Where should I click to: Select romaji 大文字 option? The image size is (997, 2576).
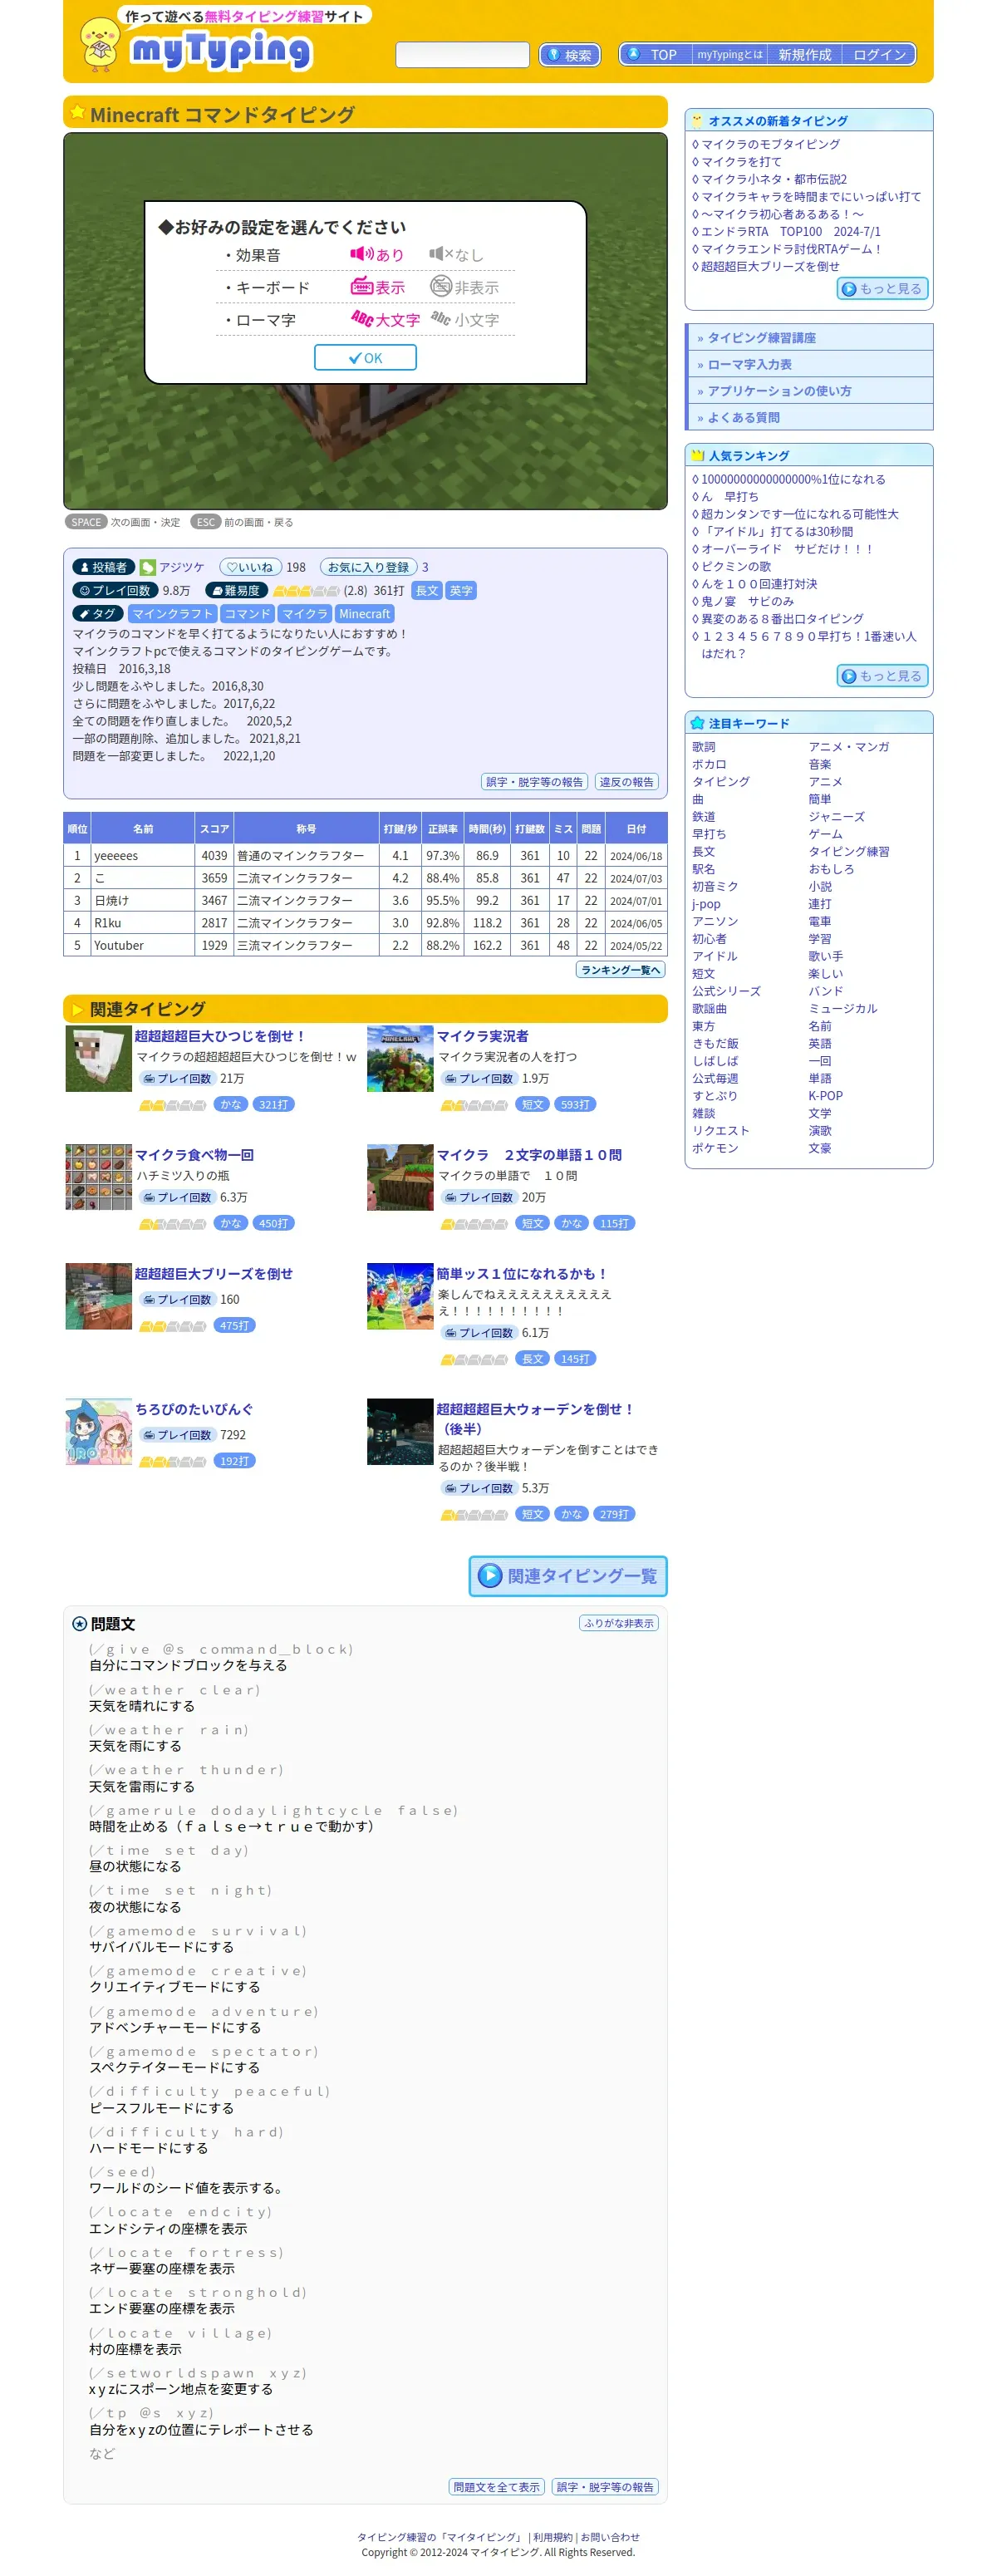[x=385, y=320]
